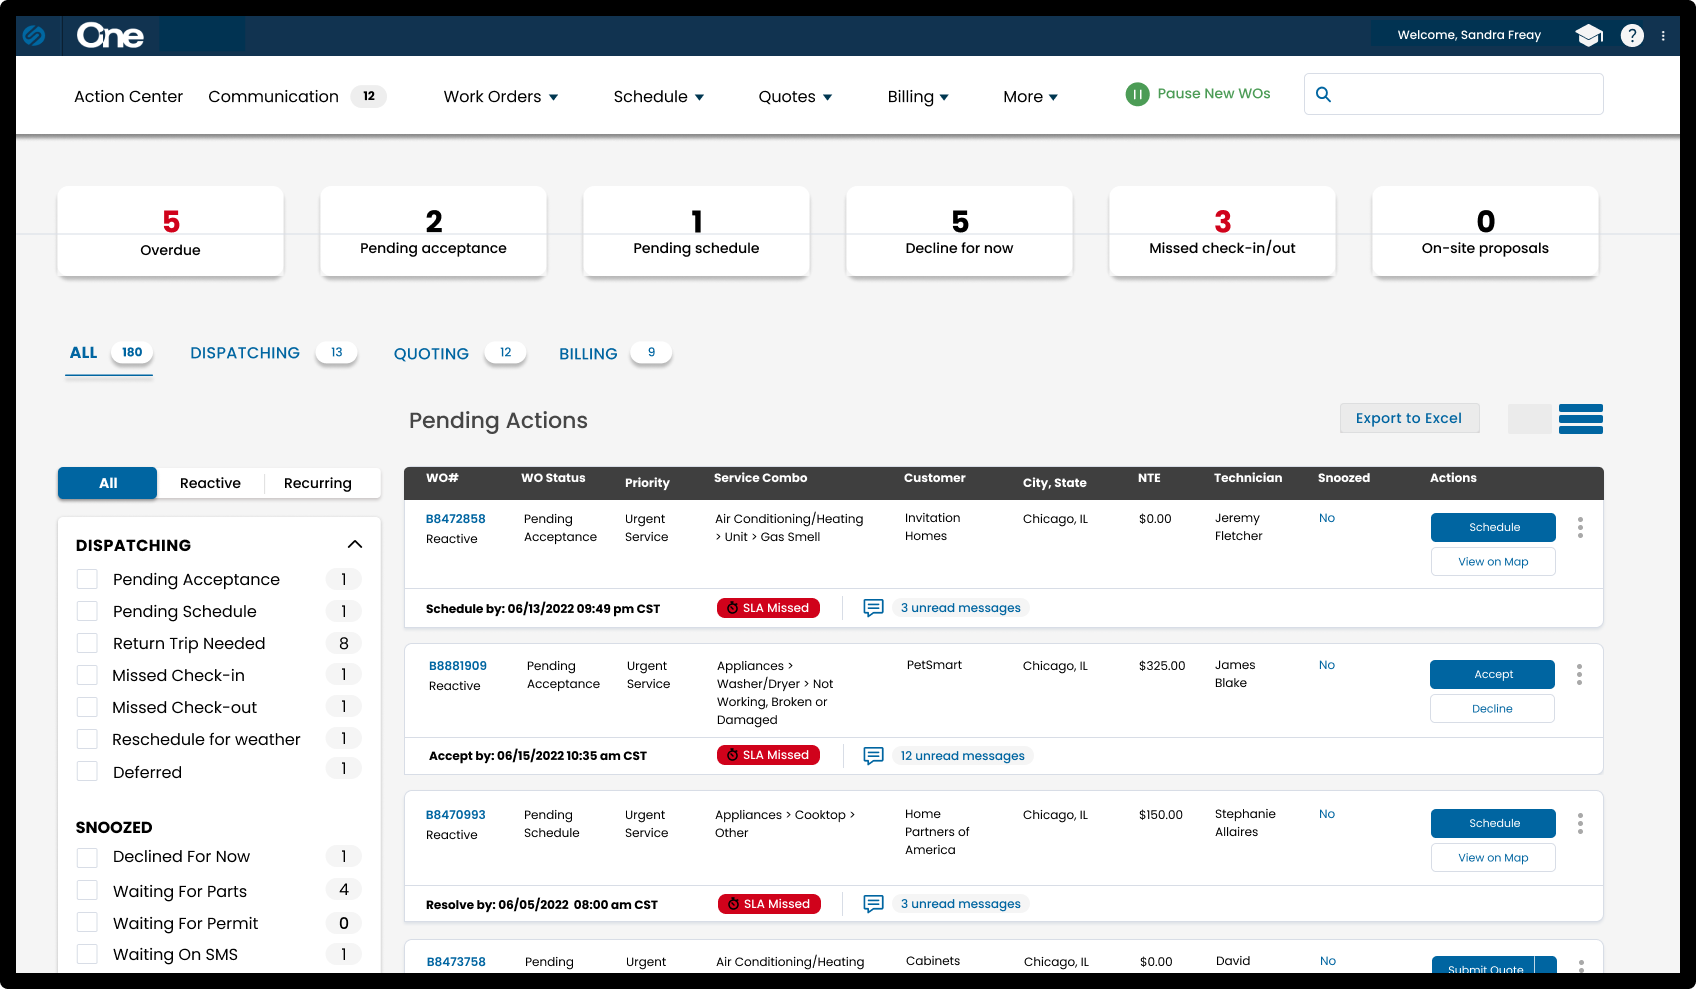This screenshot has height=989, width=1696.
Task: Open the 3 unread messages for B8472858
Action: 960,607
